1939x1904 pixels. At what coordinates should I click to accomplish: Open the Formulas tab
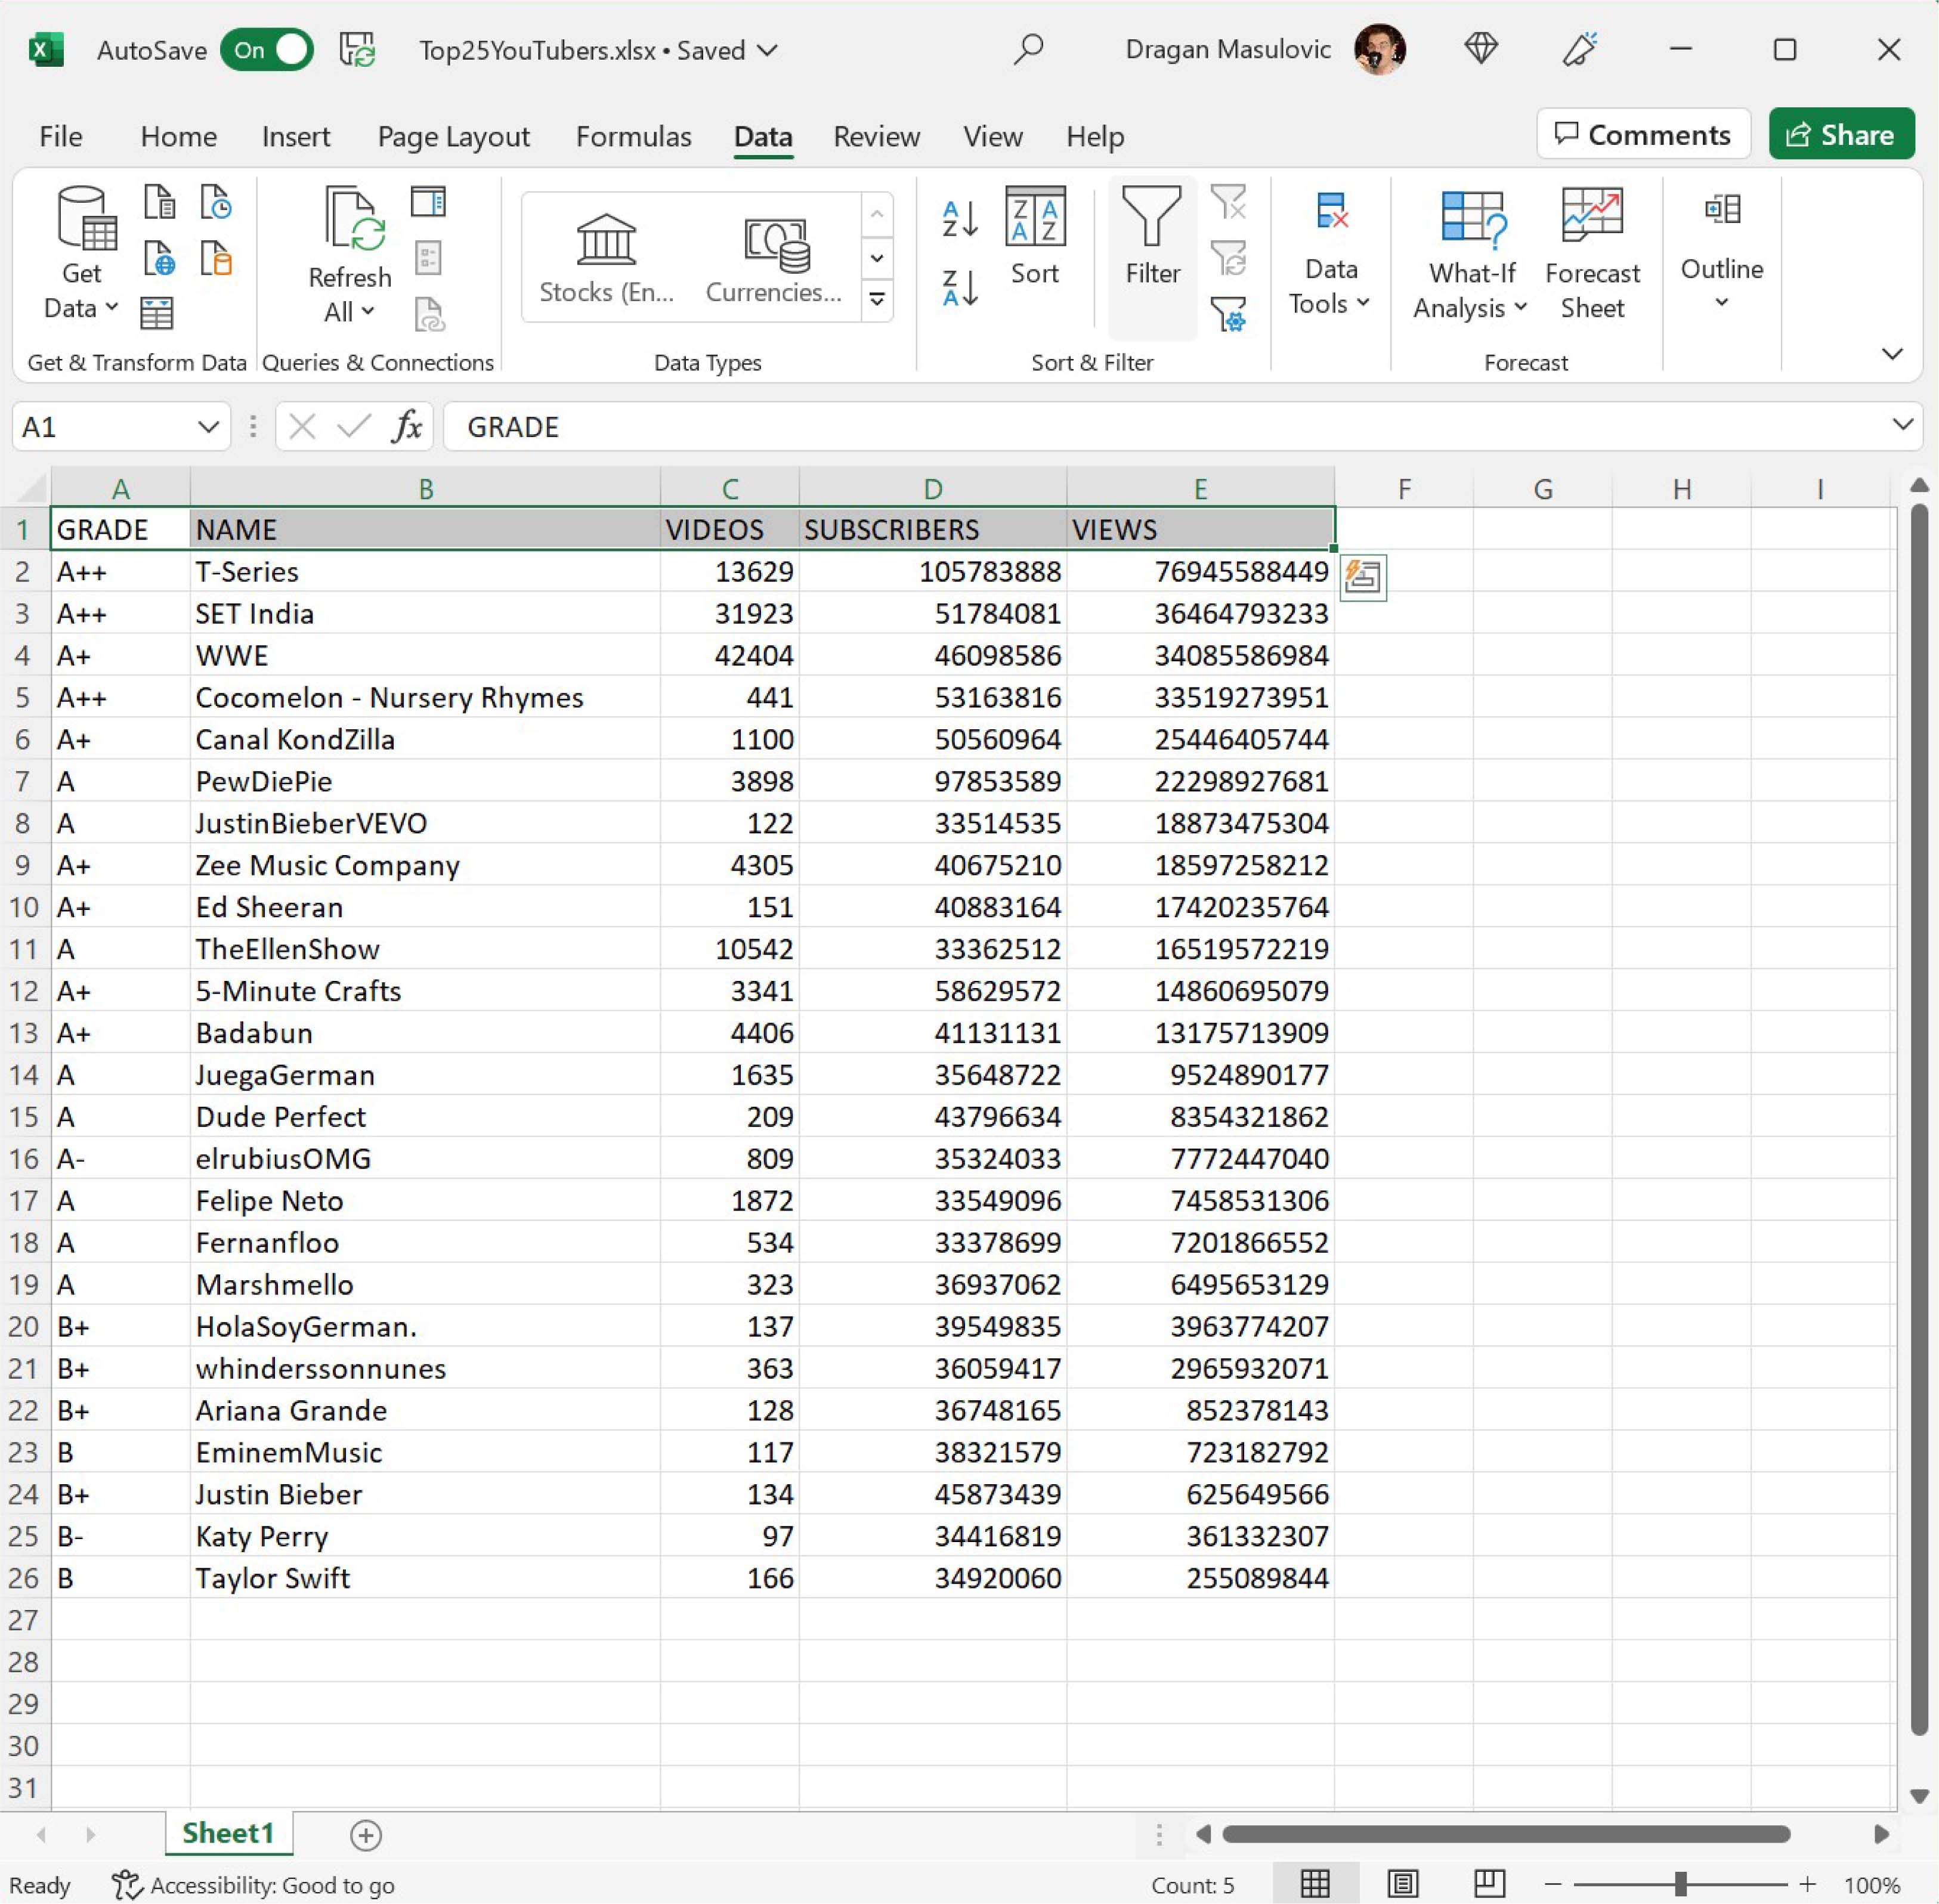[x=633, y=136]
